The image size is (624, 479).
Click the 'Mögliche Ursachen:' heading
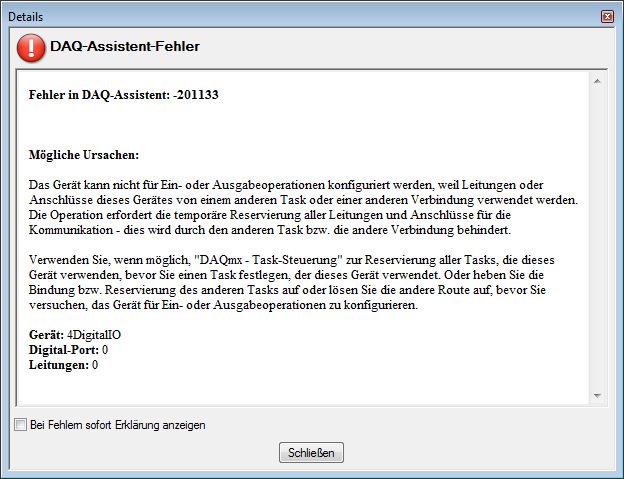point(84,155)
